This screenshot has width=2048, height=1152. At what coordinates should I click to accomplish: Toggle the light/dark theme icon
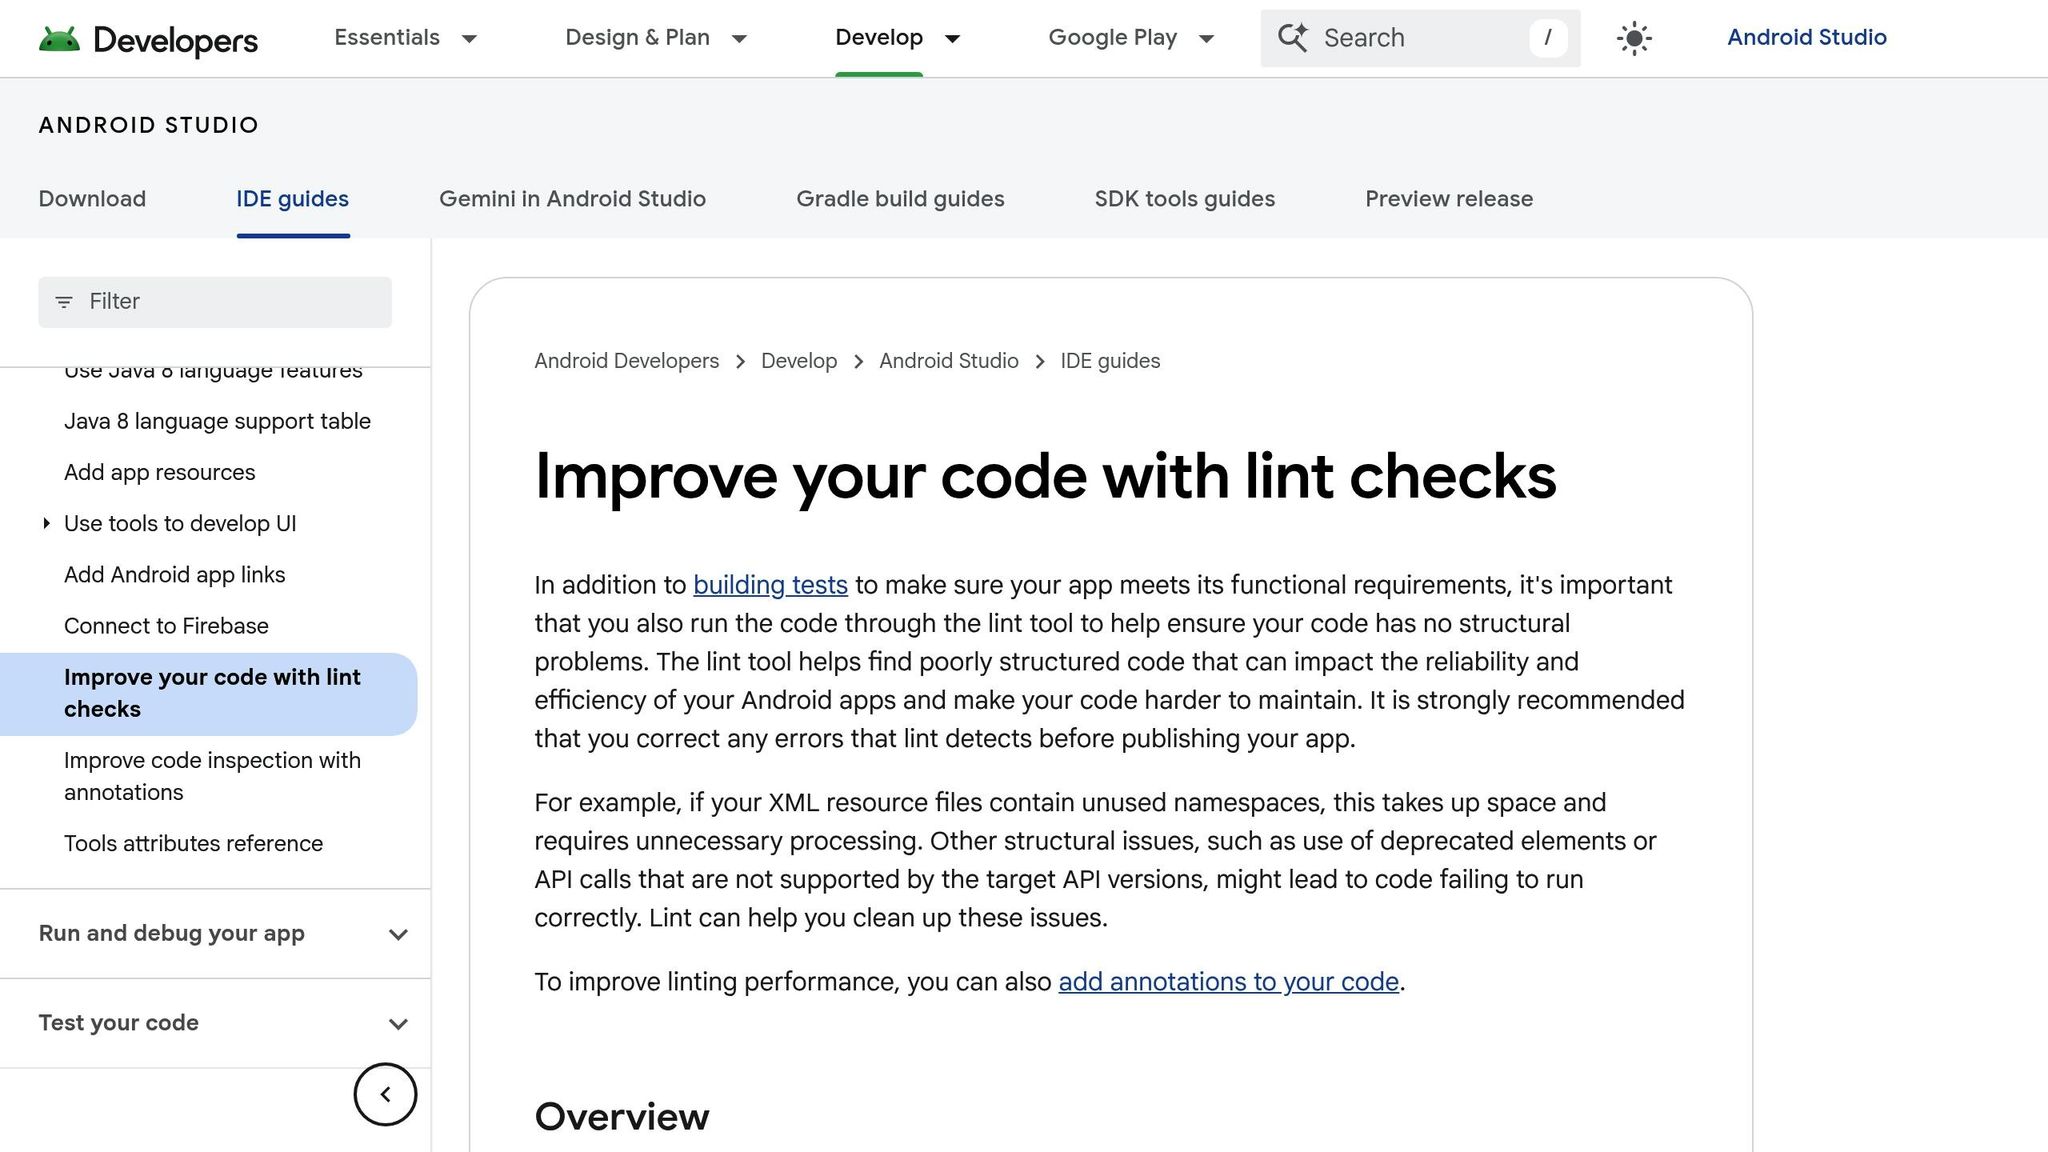(1633, 39)
